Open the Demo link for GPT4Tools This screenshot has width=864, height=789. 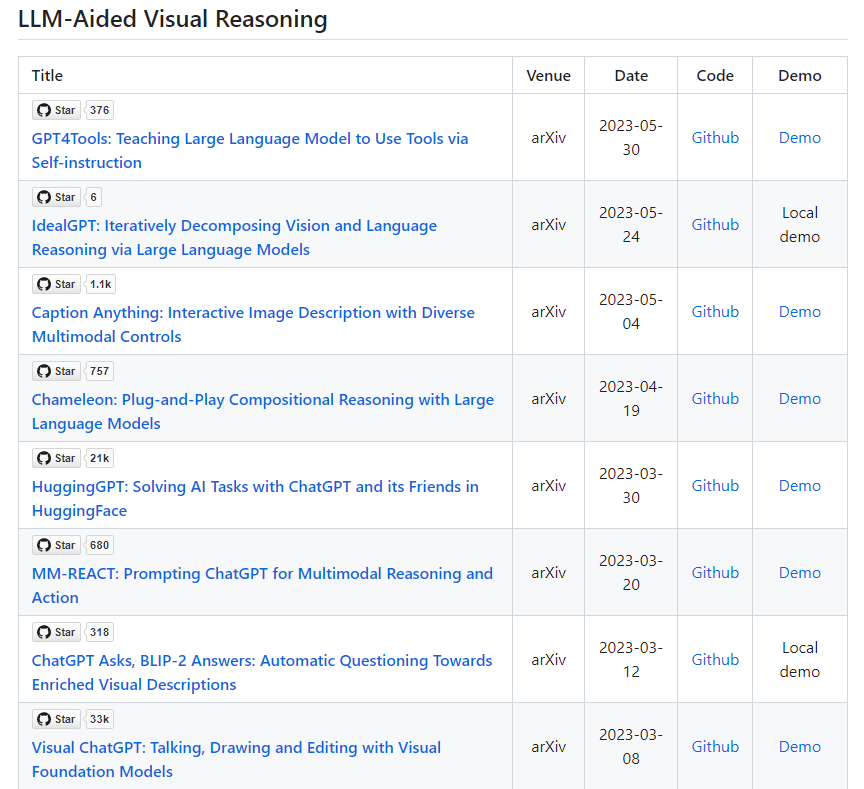tap(800, 138)
